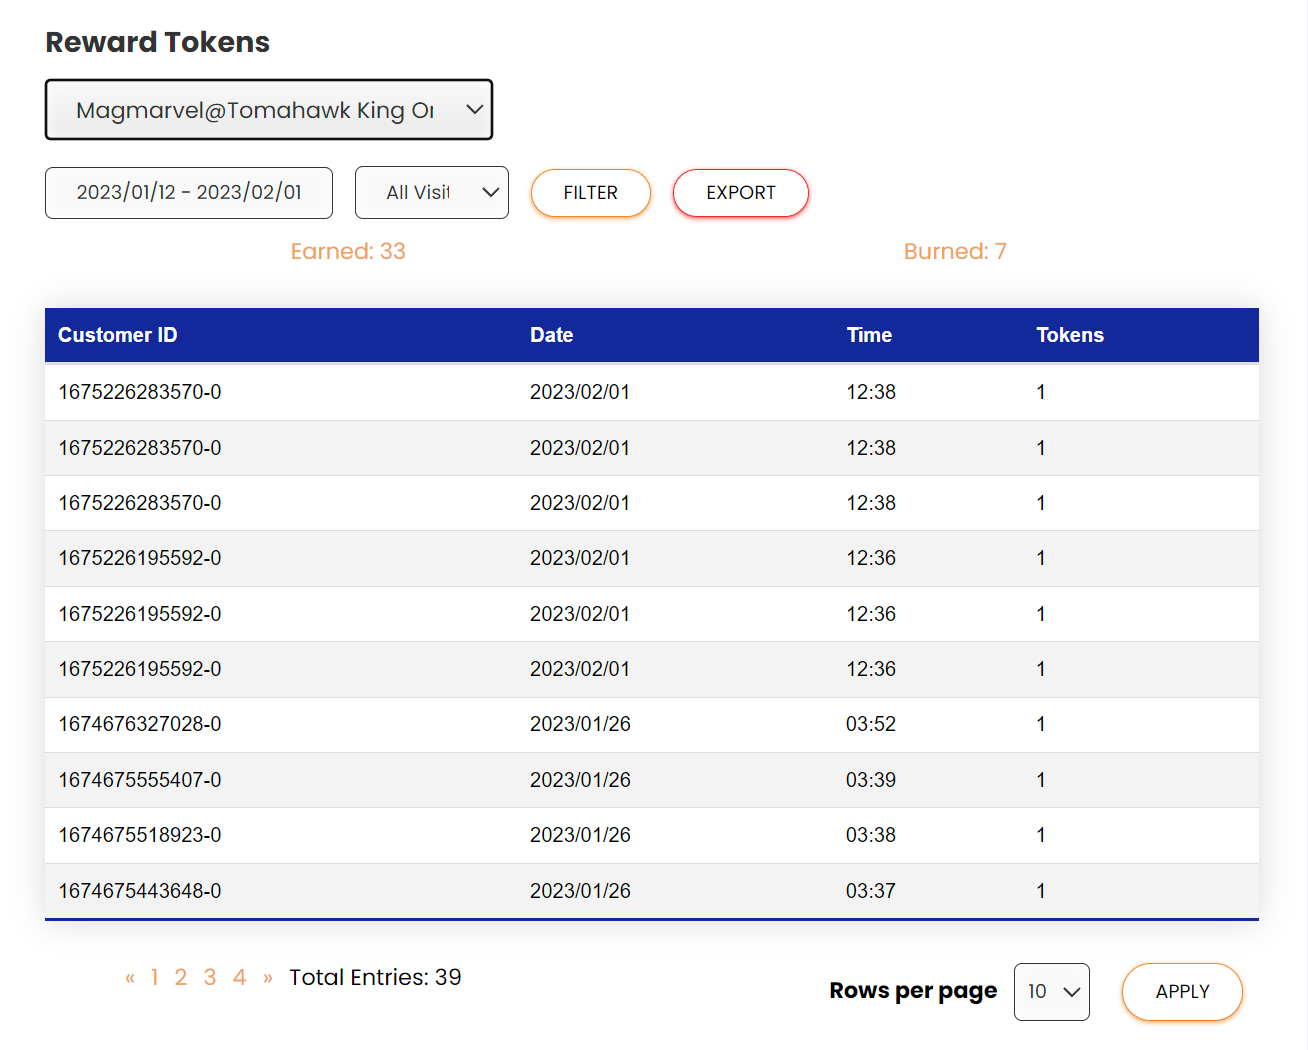
Task: Click customer ID 1674675555407-0 row
Action: click(140, 780)
